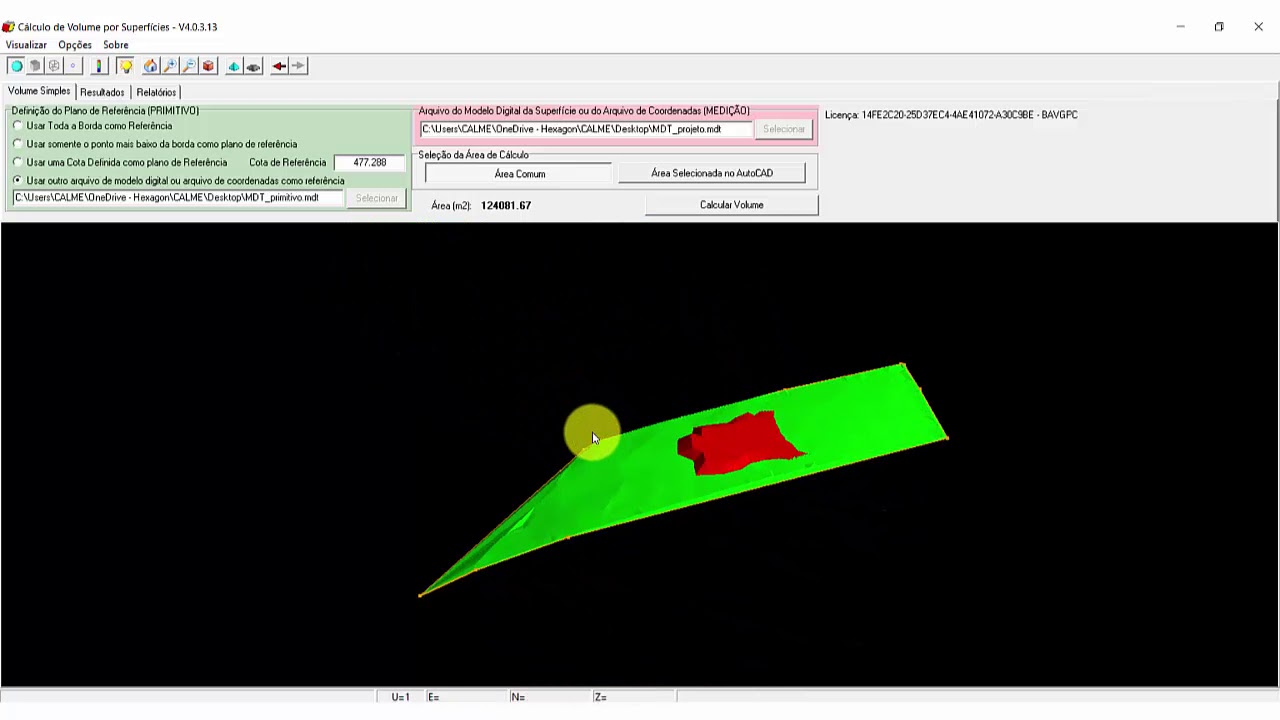Click the 'Área (m2):' label
The width and height of the screenshot is (1280, 720).
(x=451, y=205)
